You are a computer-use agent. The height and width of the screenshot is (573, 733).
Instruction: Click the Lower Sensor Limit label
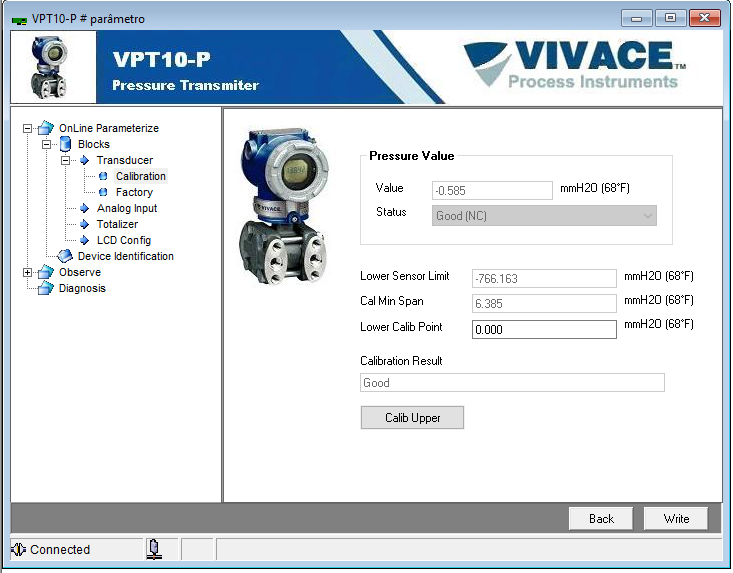[x=405, y=276]
